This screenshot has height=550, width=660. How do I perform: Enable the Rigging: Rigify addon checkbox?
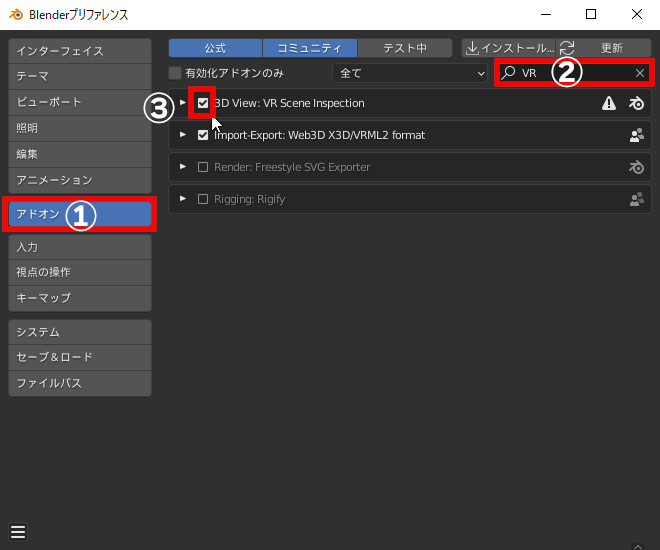pos(203,199)
